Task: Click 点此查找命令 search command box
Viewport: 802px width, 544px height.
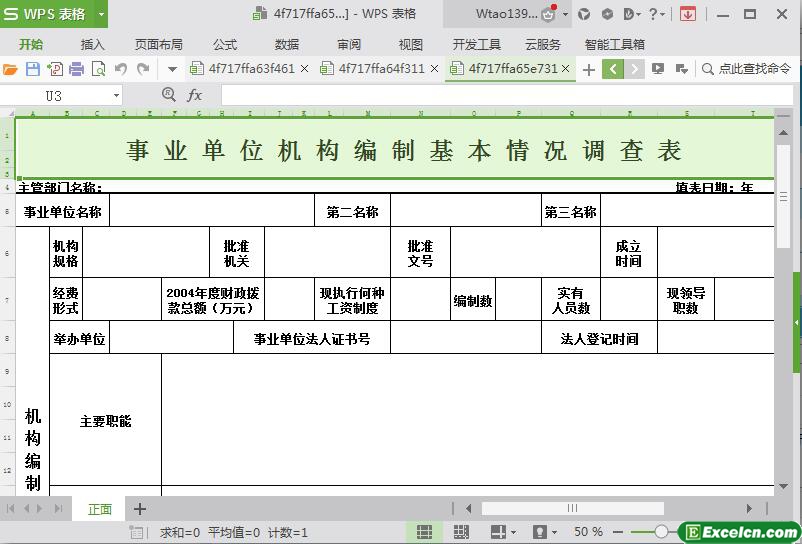Action: coord(746,69)
